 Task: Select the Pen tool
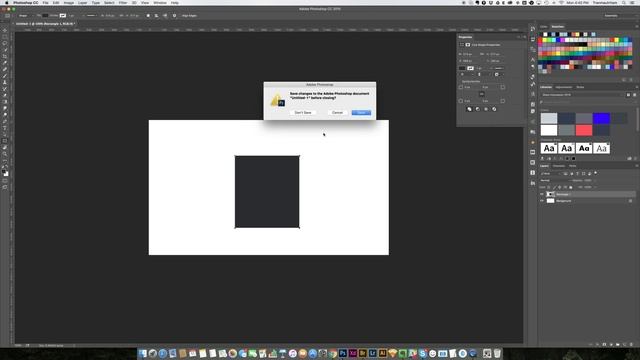[x=5, y=122]
